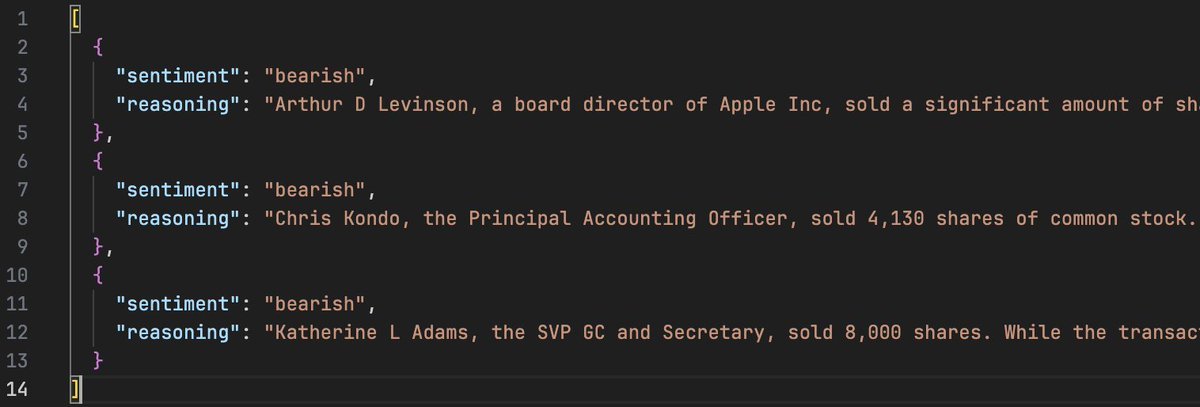Screen dimensions: 1200x407
Task: Place cursor at opening square bracket on line 1
Action: click(75, 19)
